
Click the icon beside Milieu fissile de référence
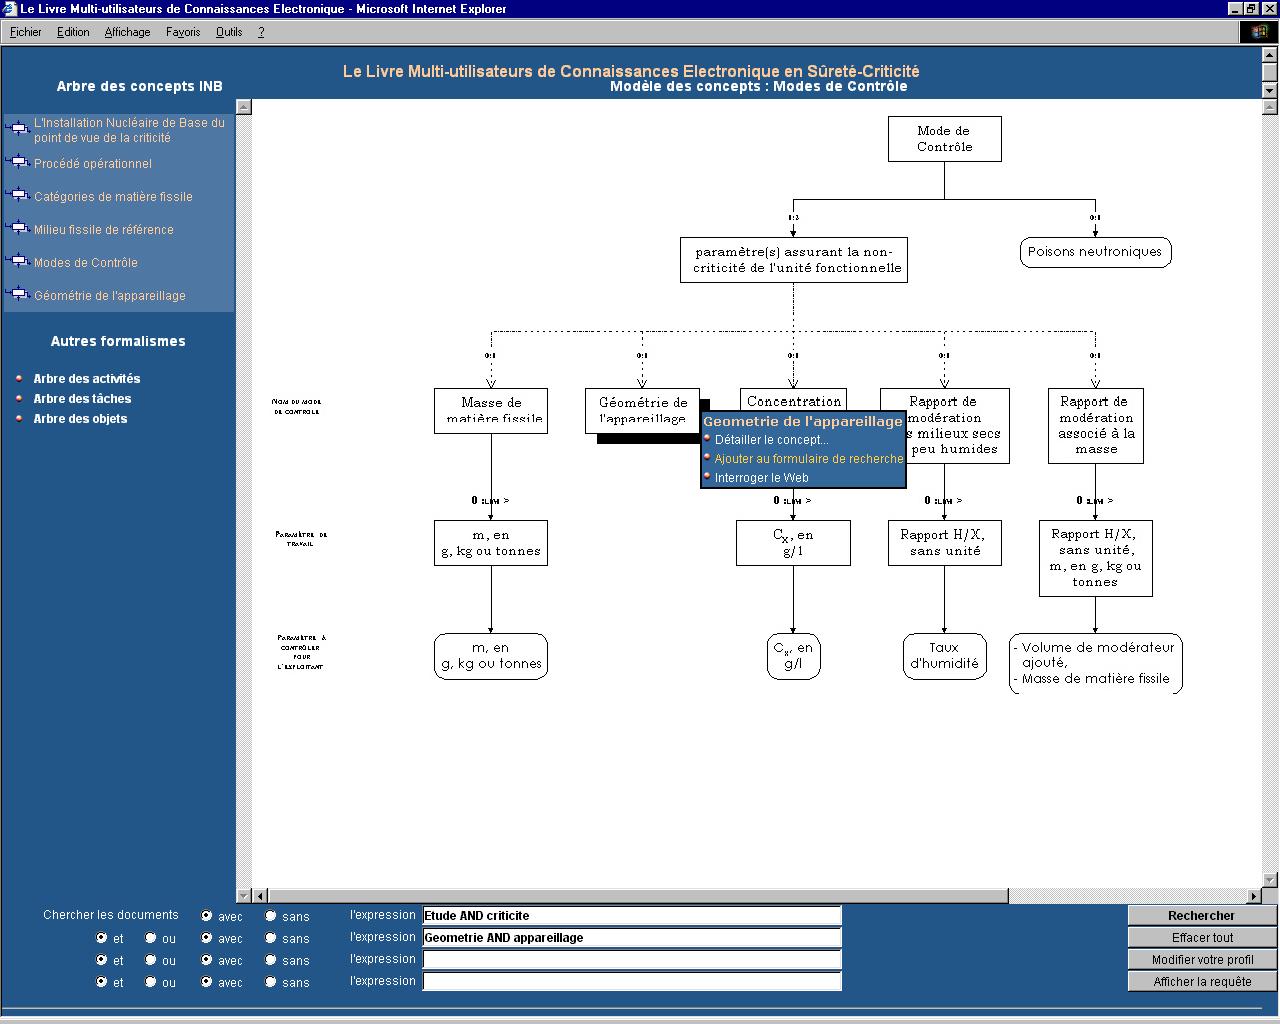(18, 228)
